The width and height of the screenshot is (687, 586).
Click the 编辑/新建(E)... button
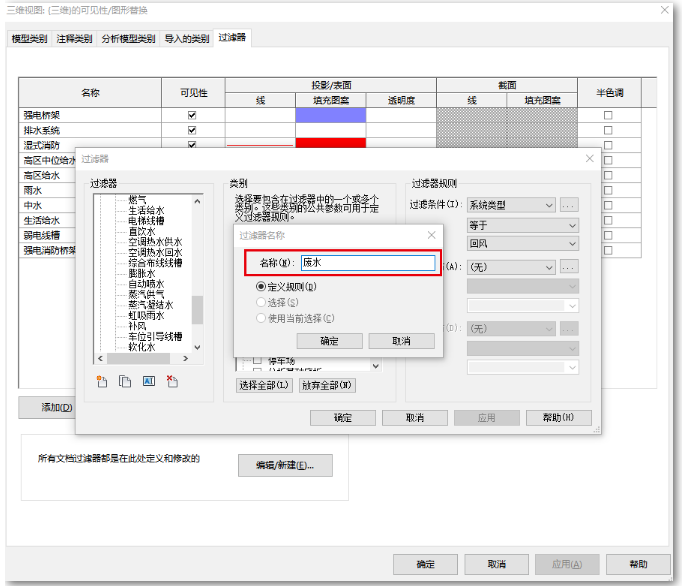point(285,465)
